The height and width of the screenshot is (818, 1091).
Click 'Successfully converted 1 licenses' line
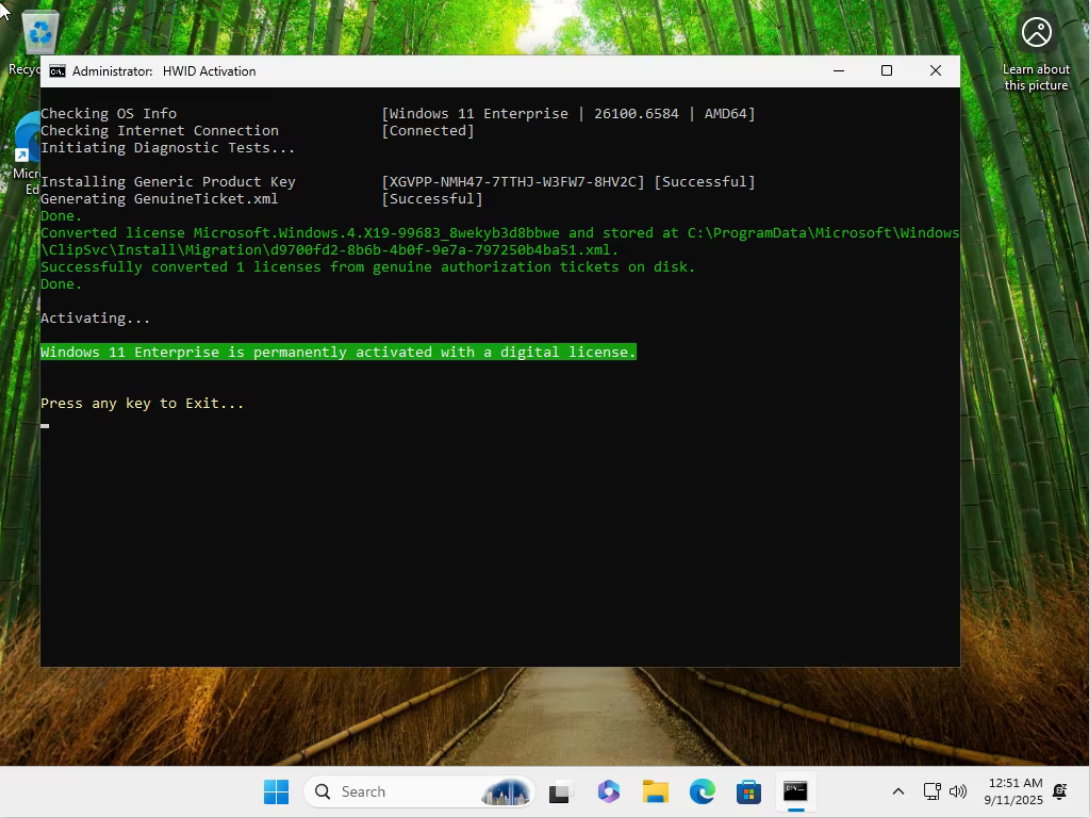point(368,267)
